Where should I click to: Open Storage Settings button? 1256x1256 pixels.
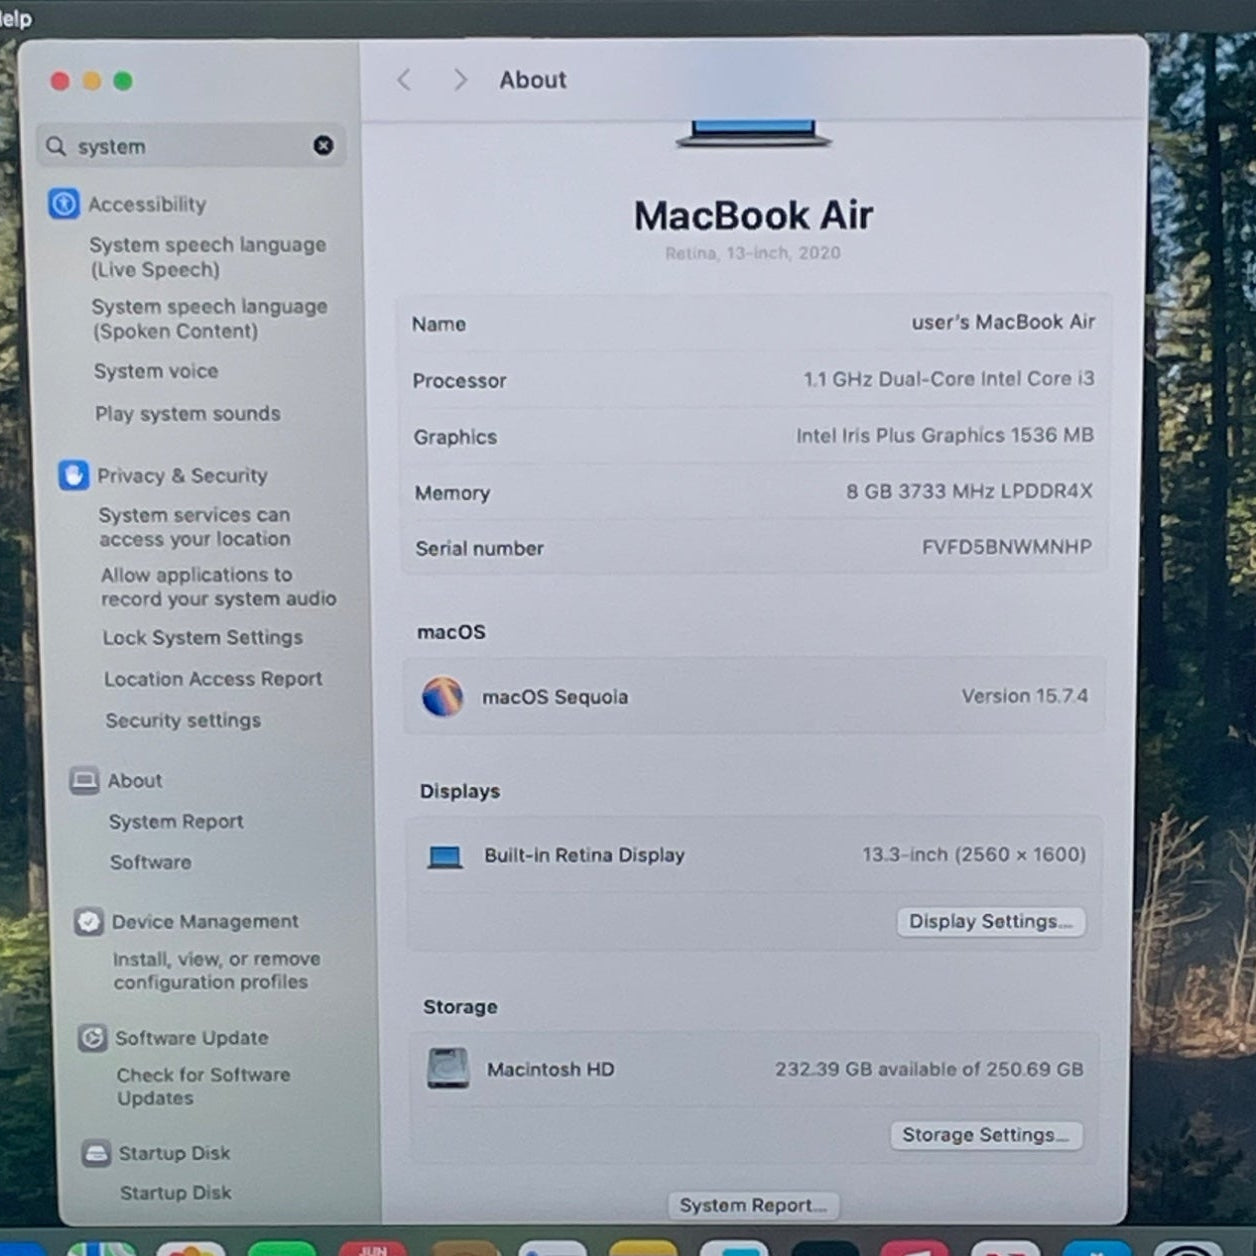click(986, 1135)
